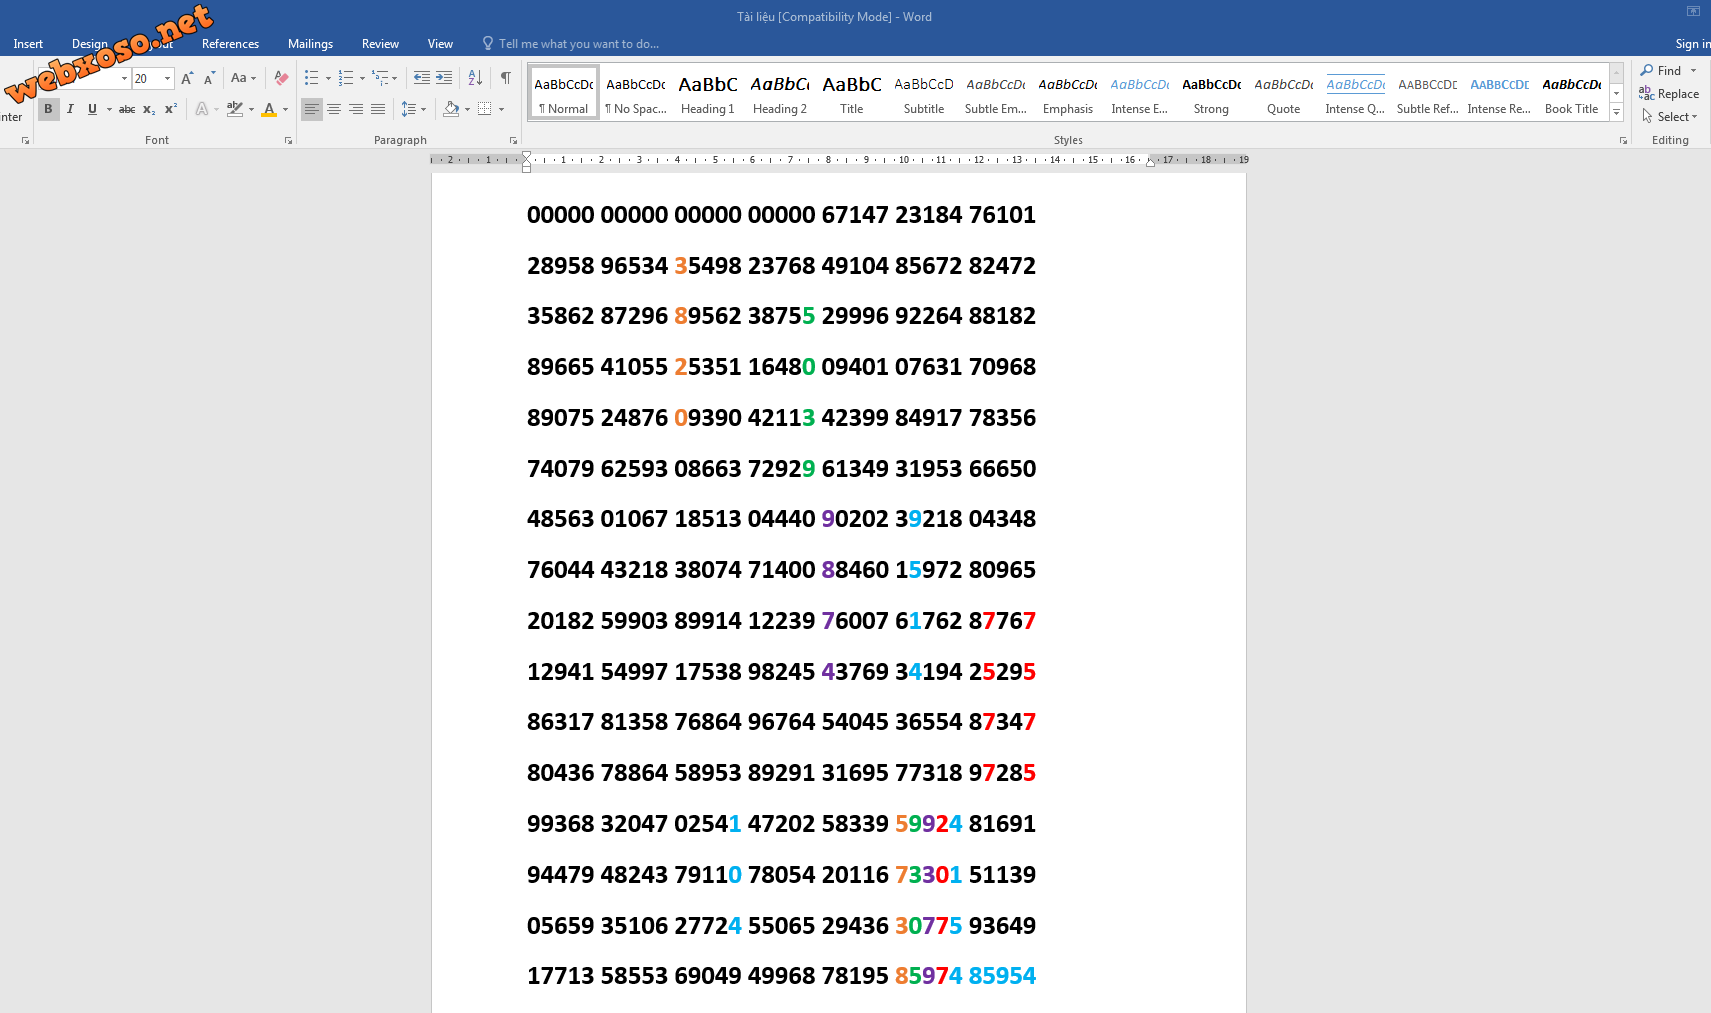The height and width of the screenshot is (1013, 1711).
Task: Click the Justify alignment icon
Action: (378, 109)
